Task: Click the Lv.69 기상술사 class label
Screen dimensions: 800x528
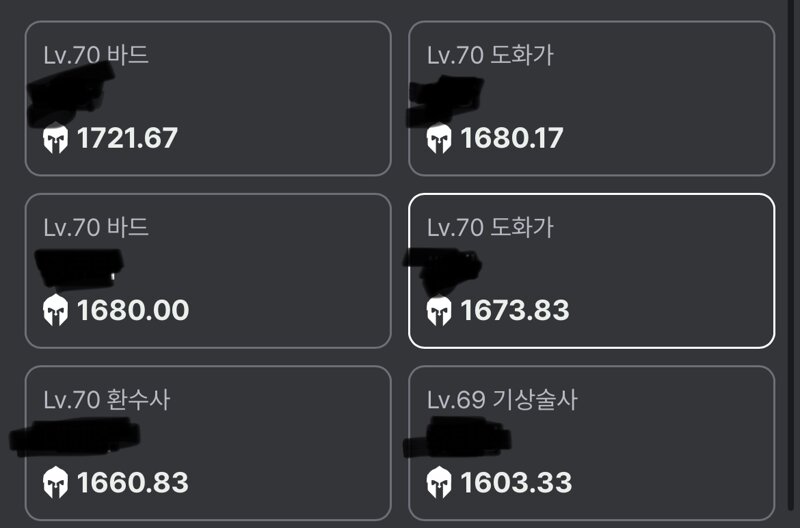Action: pos(502,399)
